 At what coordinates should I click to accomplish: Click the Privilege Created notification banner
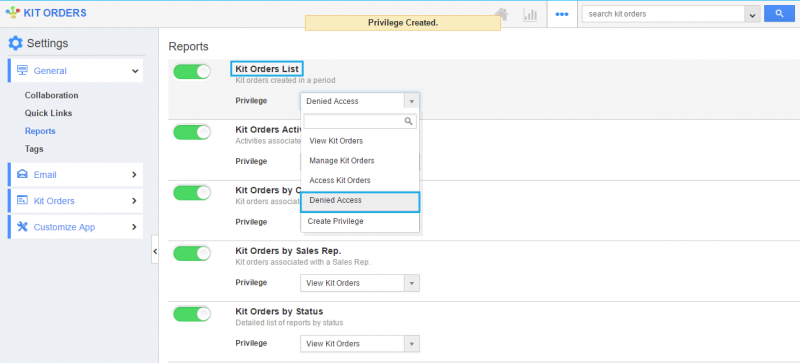[x=403, y=23]
